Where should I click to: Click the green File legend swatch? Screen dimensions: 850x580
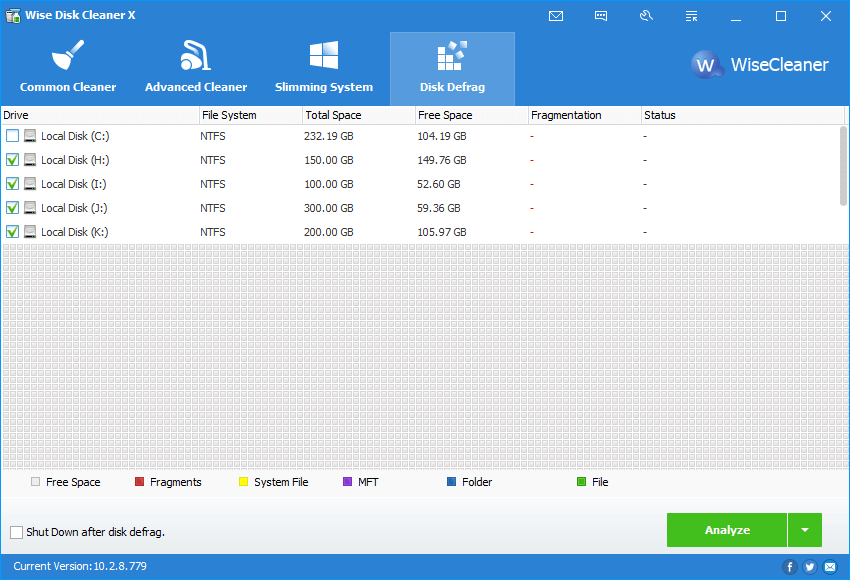tap(582, 481)
